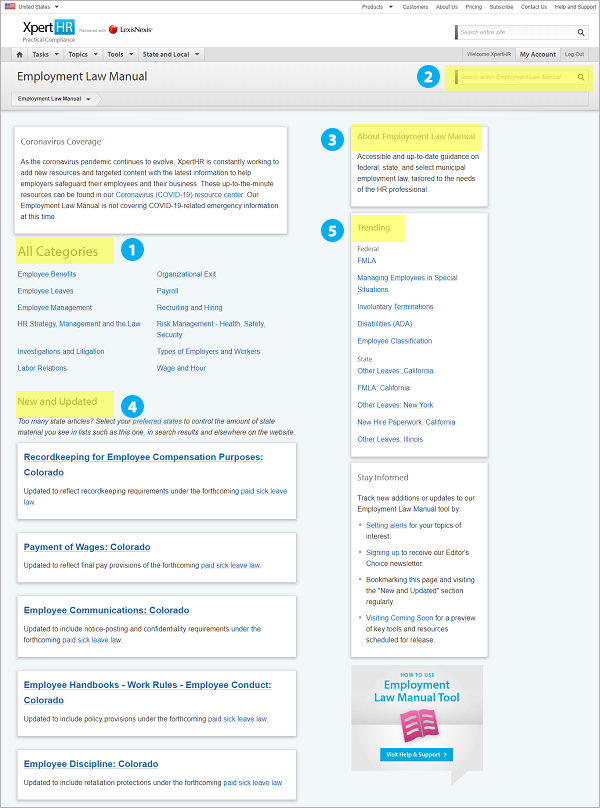Open Recordkeeping for Employee Compensation Purposes: Colorado

coord(143,465)
